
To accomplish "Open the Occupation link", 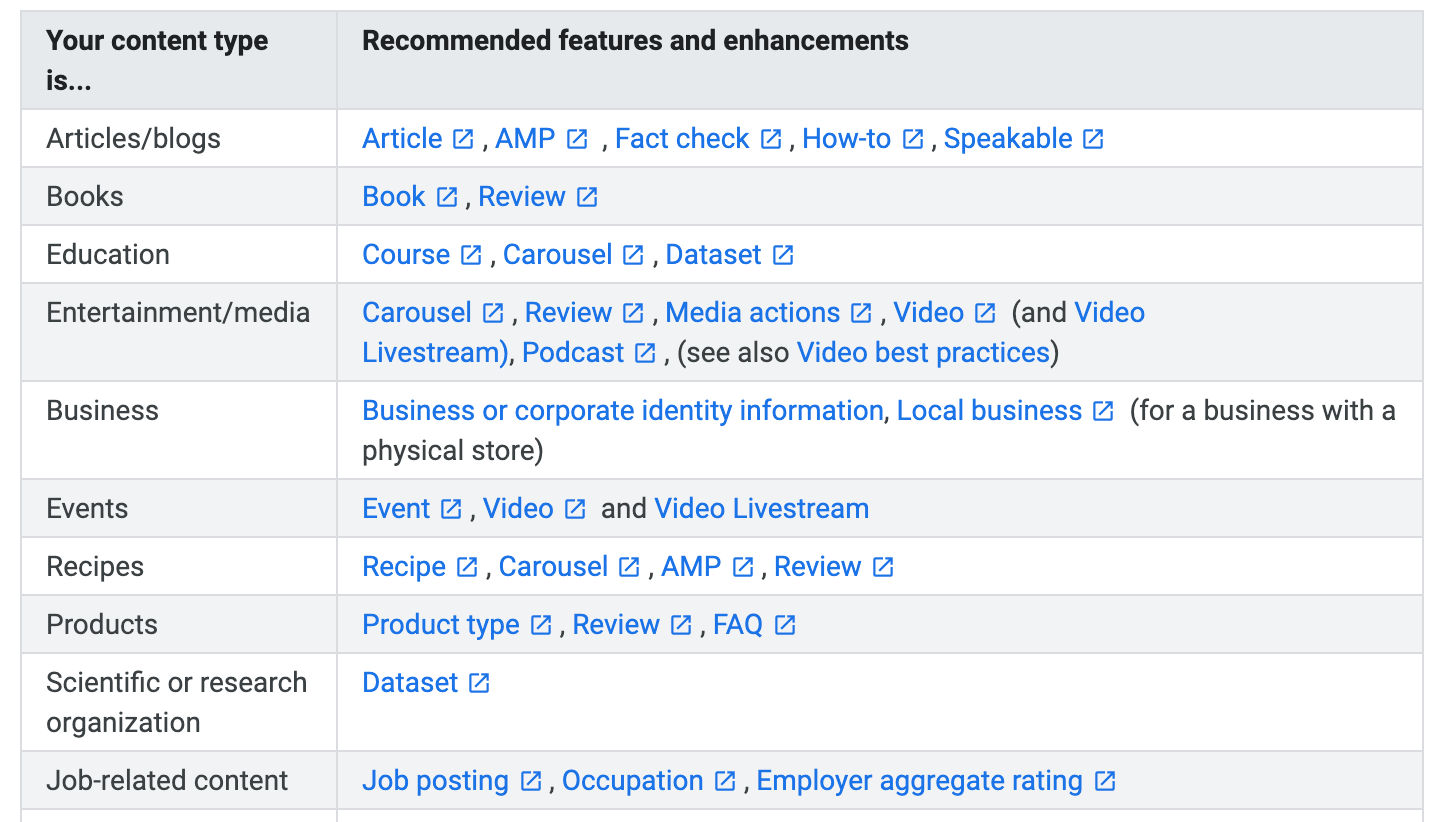I will [x=632, y=781].
